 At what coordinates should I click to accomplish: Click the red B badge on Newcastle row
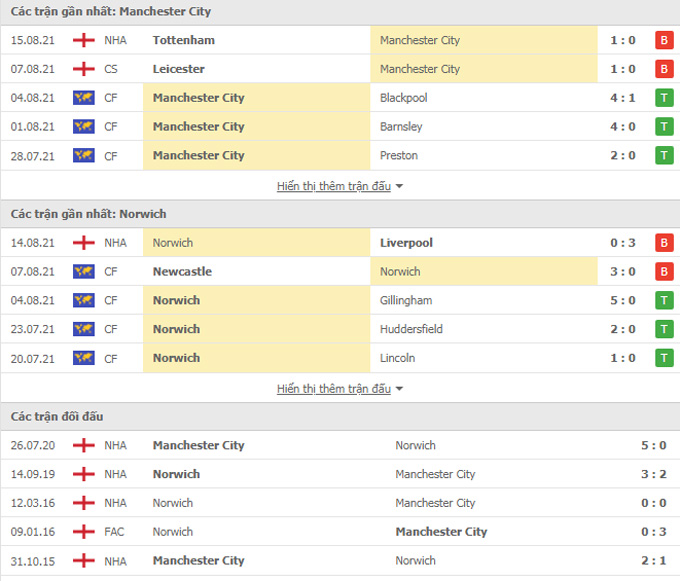(663, 272)
